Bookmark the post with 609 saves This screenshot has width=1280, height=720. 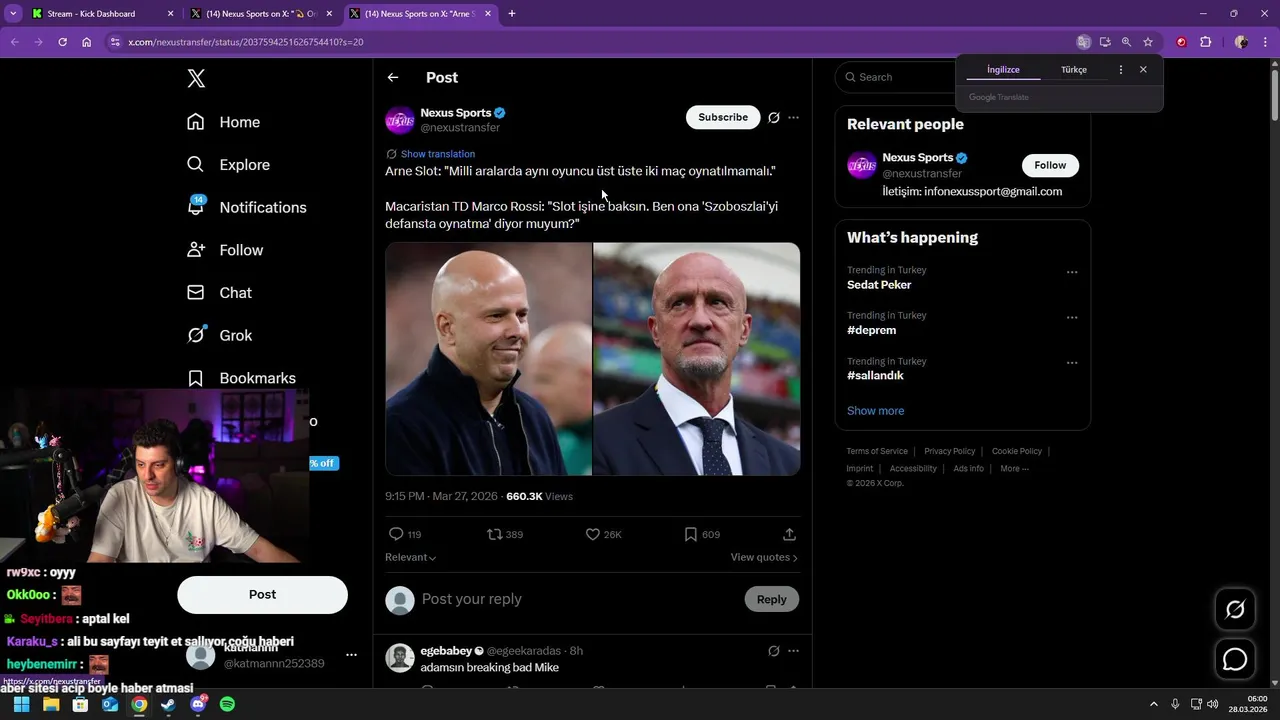[690, 534]
